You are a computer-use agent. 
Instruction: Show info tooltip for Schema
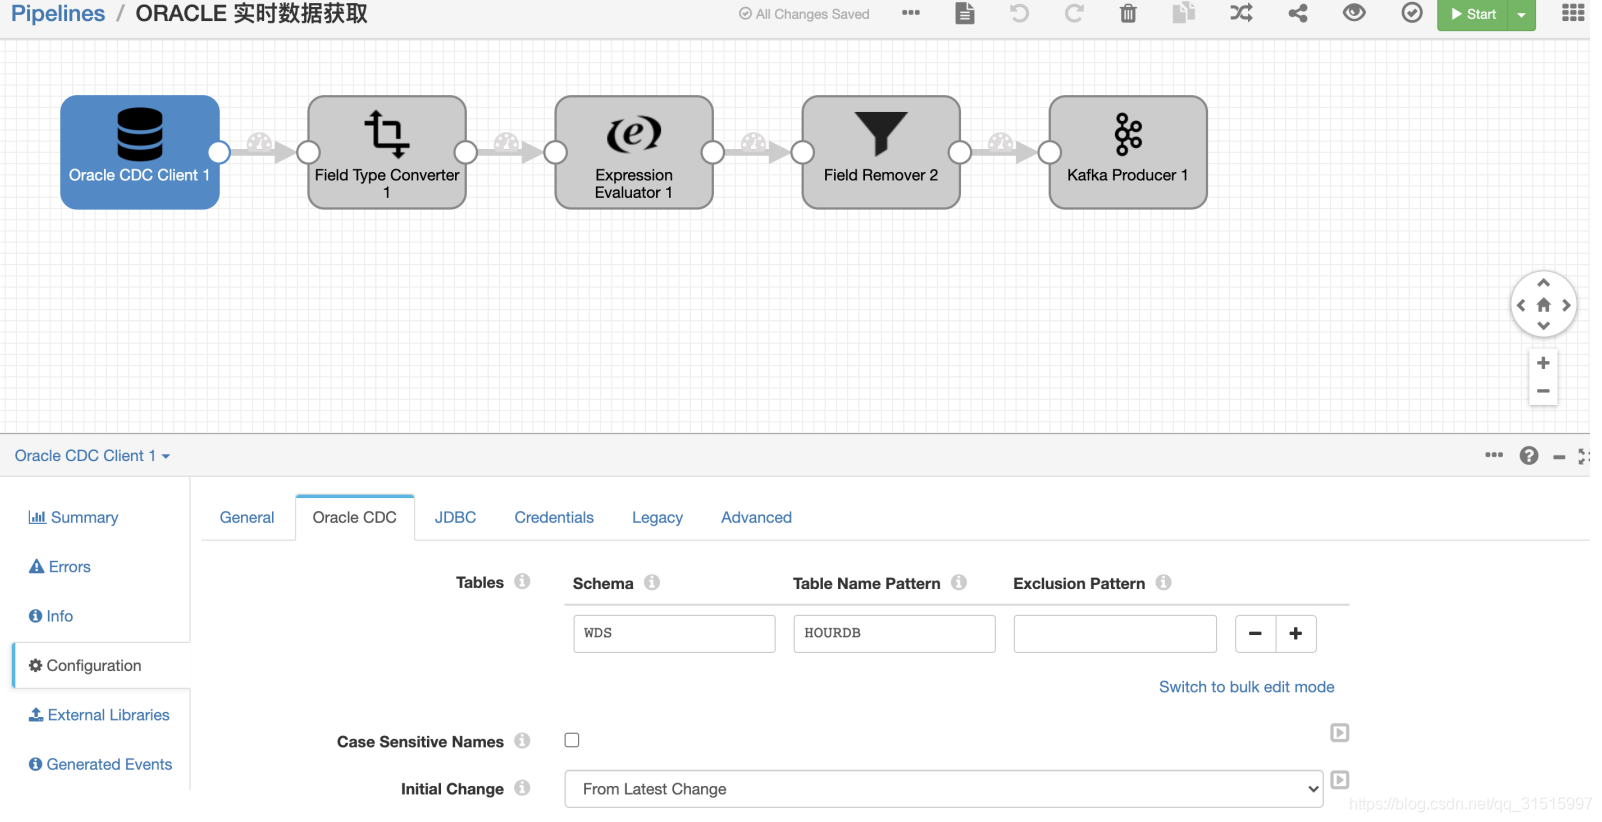click(652, 582)
